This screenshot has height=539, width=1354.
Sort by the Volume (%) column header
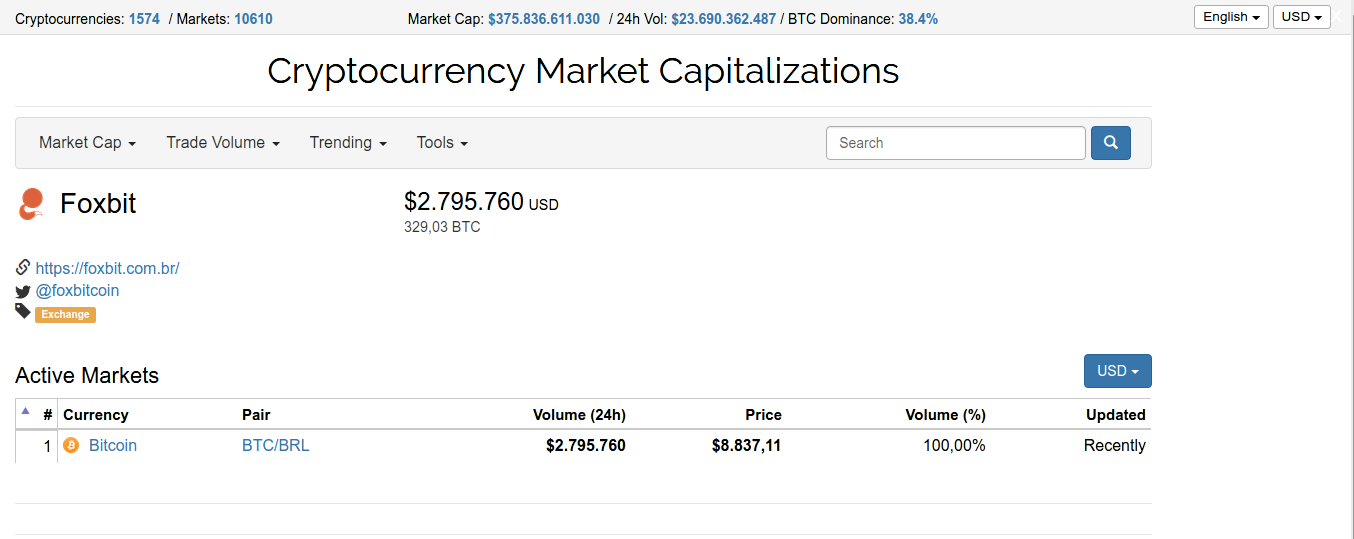945,415
